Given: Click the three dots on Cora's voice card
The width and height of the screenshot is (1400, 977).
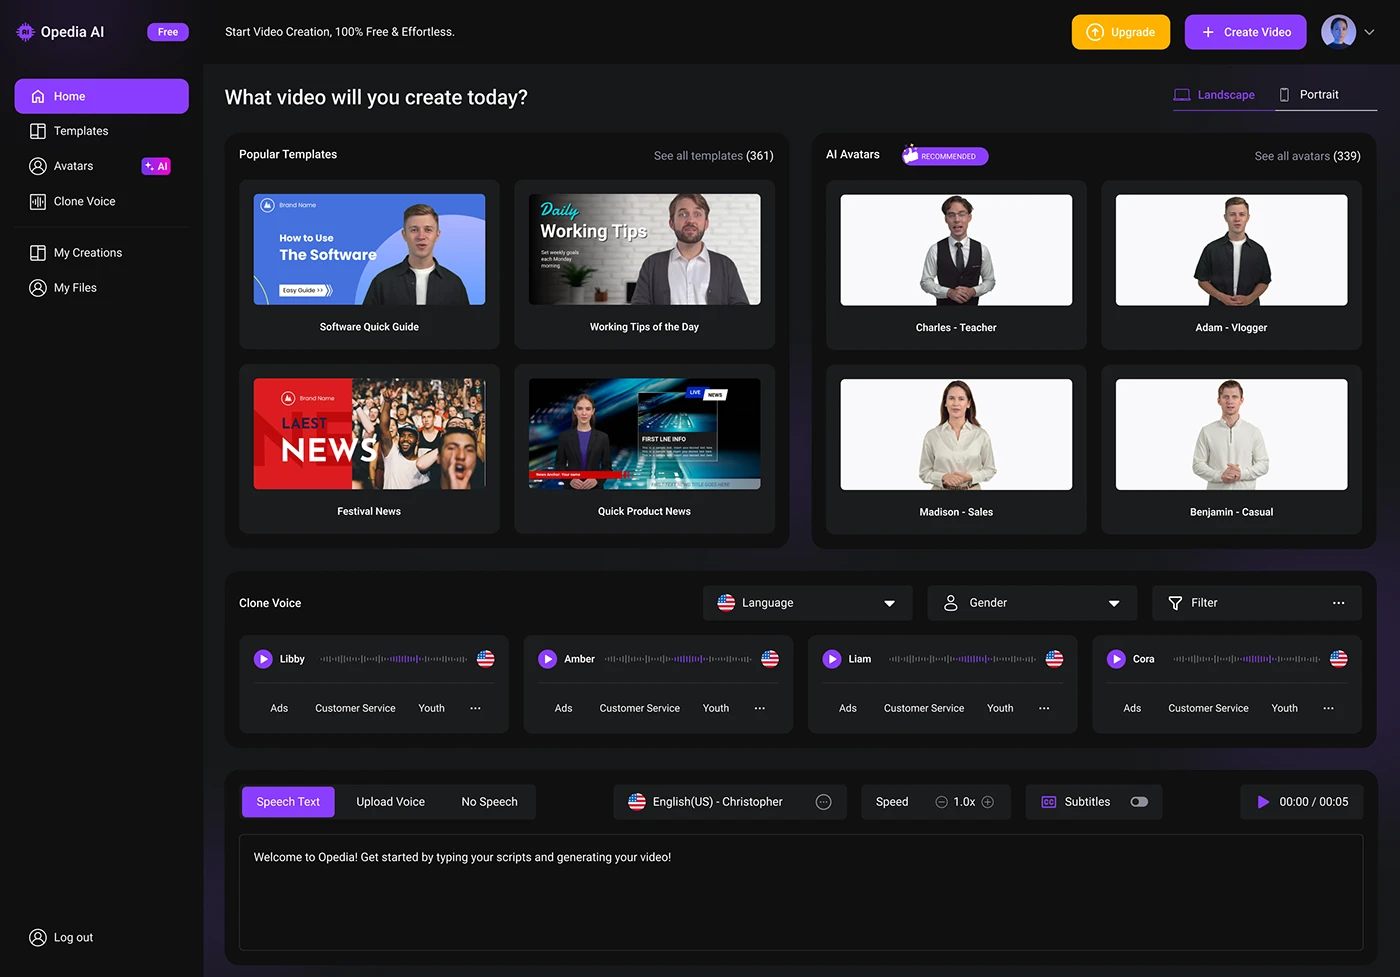Looking at the screenshot, I should tap(1328, 708).
